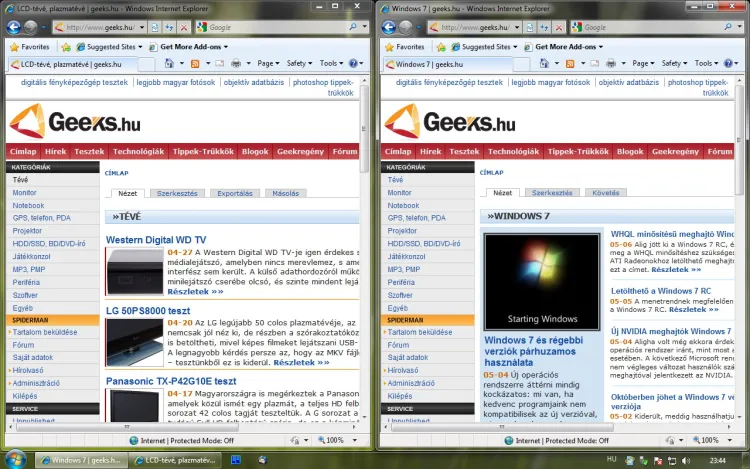The width and height of the screenshot is (750, 469).
Task: Expand the Safety dropdown in the Windows 7 window
Action: coord(674,64)
